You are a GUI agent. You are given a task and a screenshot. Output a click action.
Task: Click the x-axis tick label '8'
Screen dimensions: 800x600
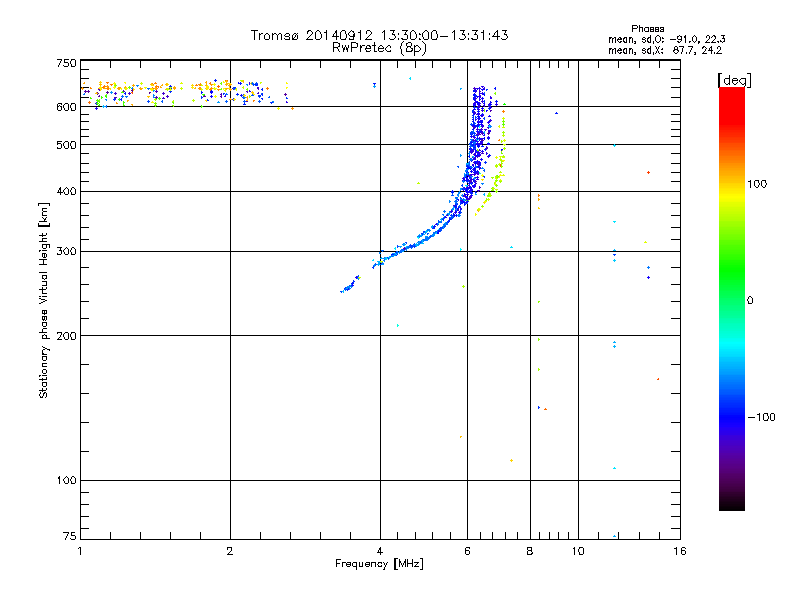[x=530, y=551]
